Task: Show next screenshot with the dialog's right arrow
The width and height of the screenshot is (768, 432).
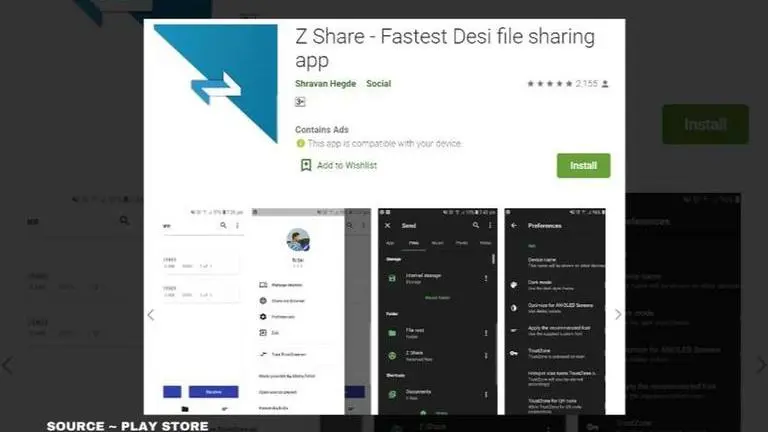Action: [x=618, y=314]
